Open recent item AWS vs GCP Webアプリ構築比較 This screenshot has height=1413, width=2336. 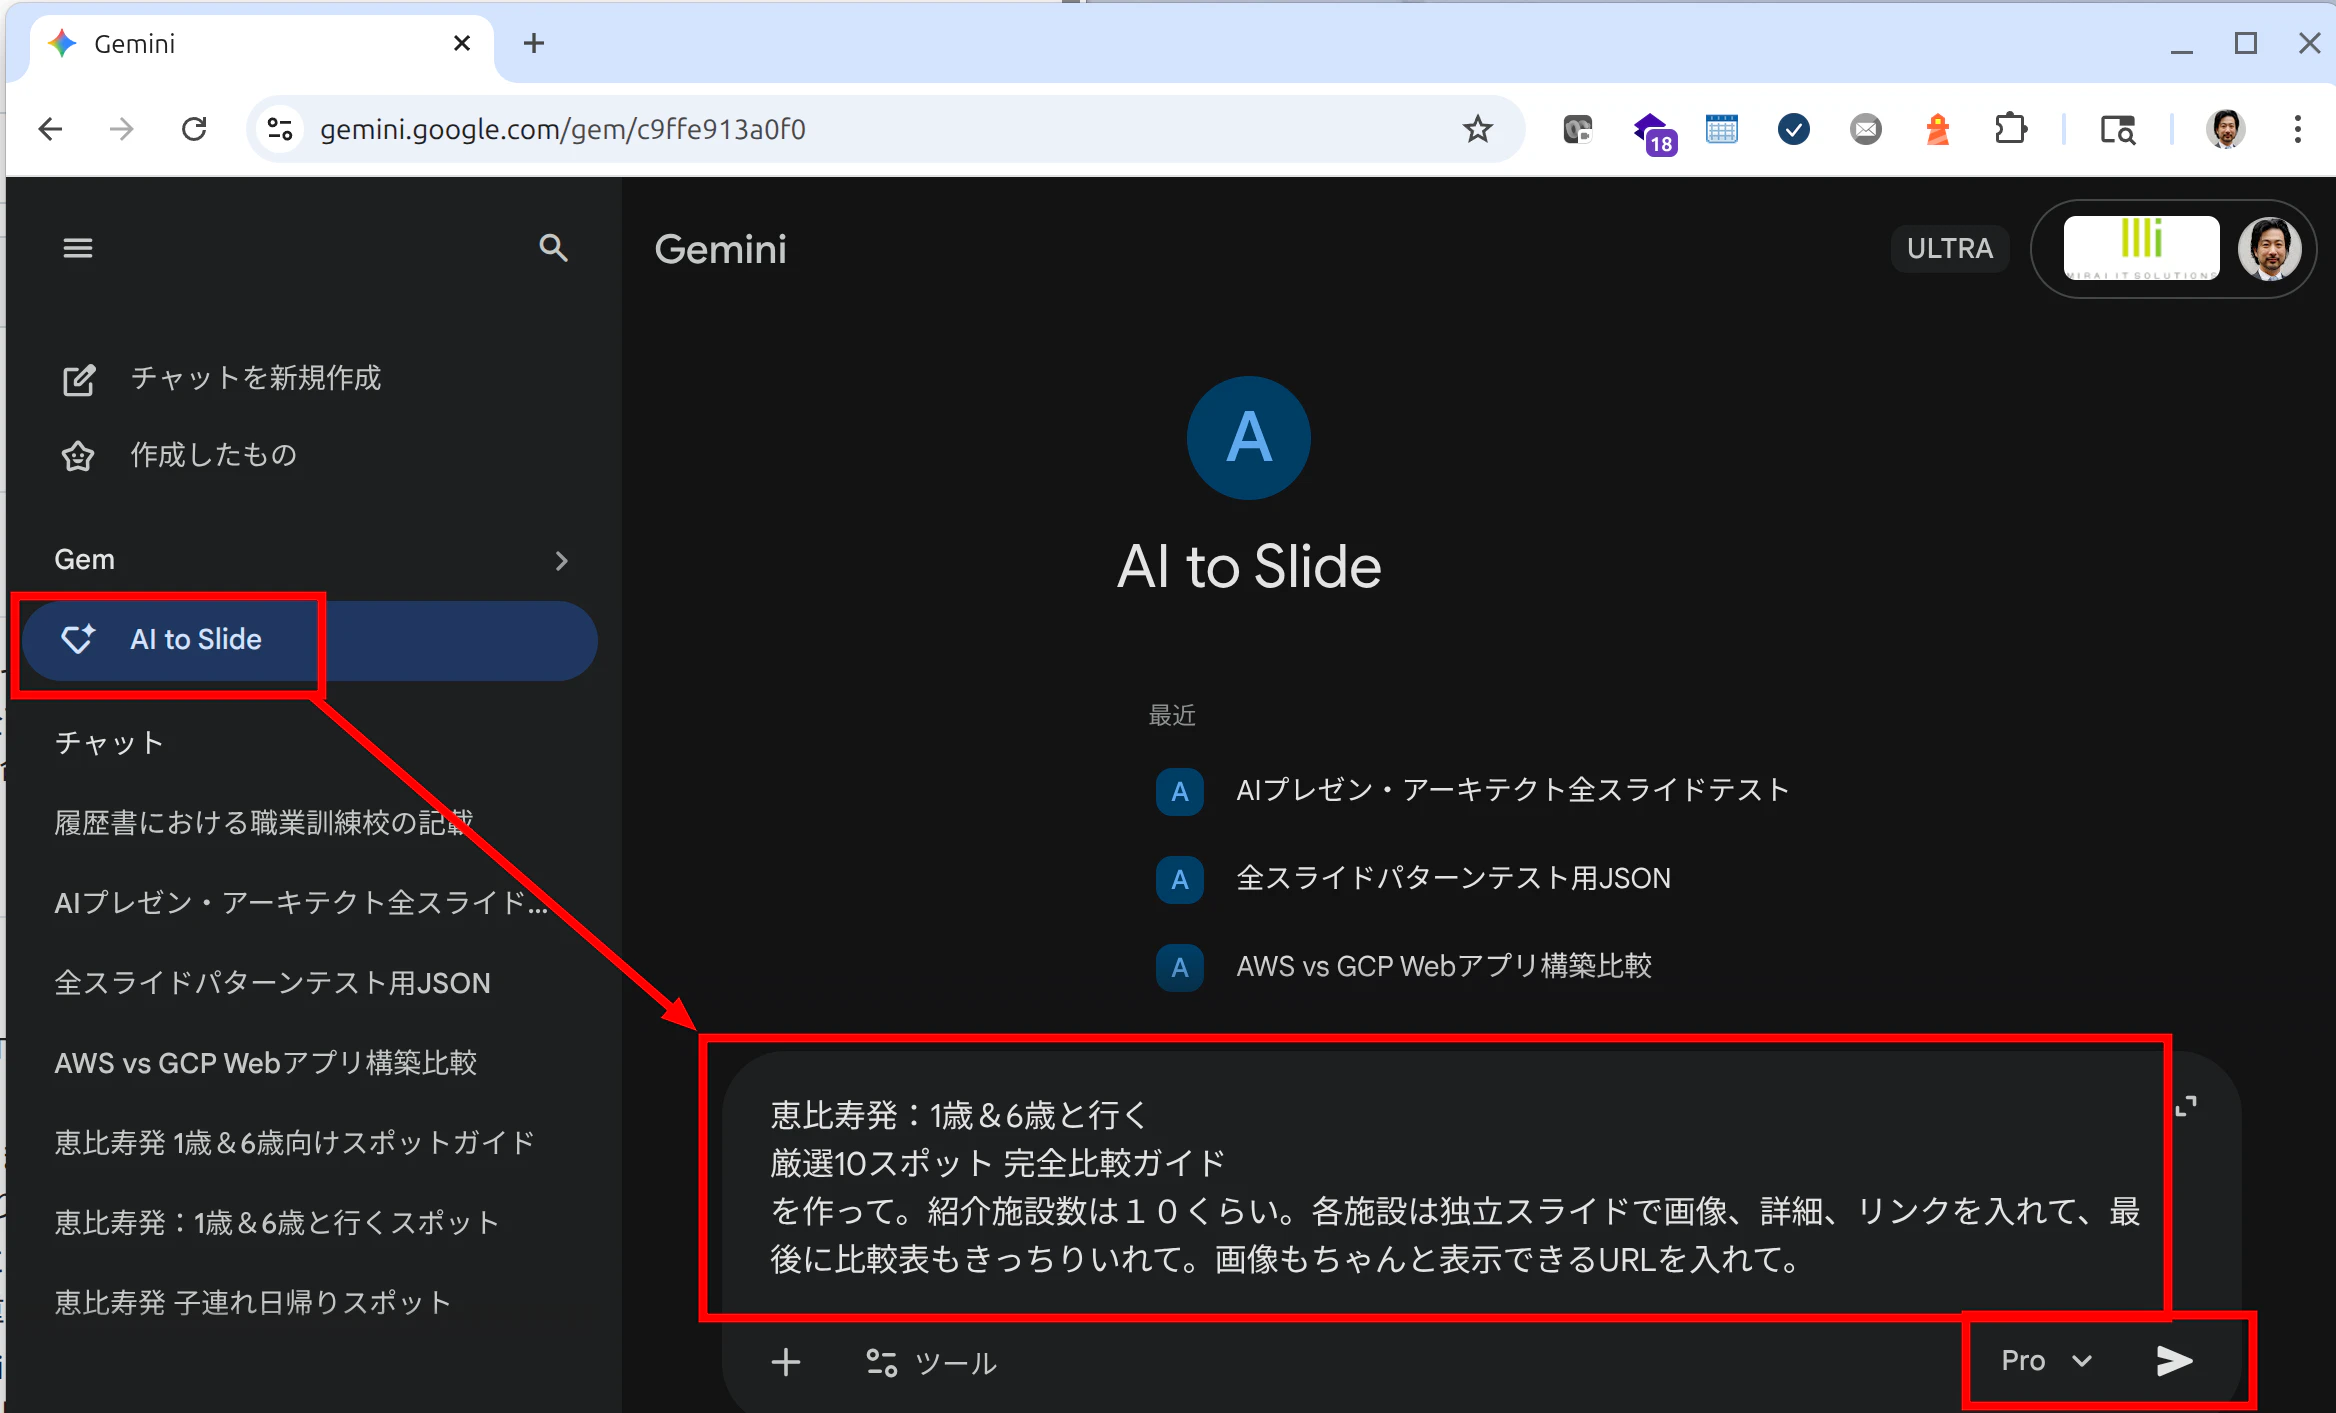tap(1444, 966)
